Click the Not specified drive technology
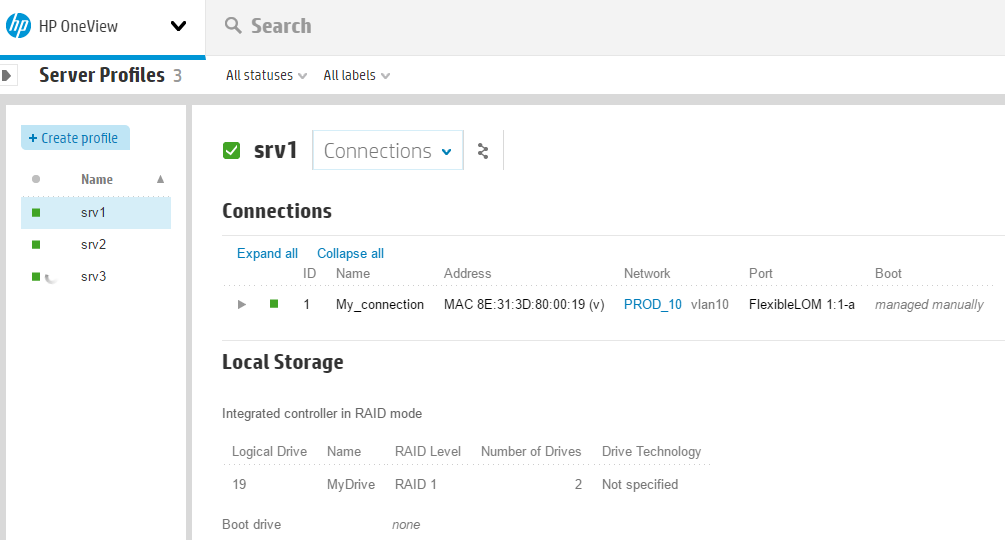 click(640, 484)
